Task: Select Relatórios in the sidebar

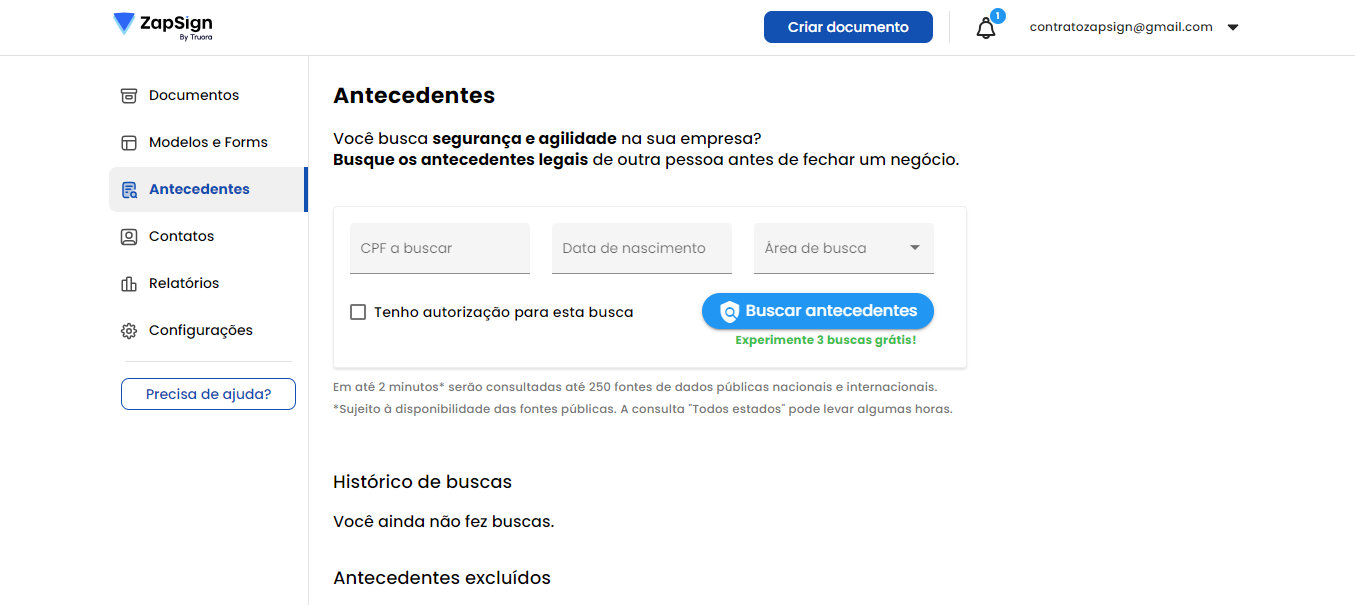Action: tap(184, 284)
